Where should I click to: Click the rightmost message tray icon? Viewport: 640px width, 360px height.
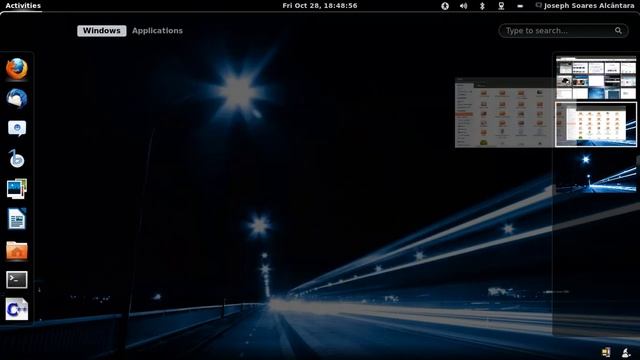(x=626, y=352)
